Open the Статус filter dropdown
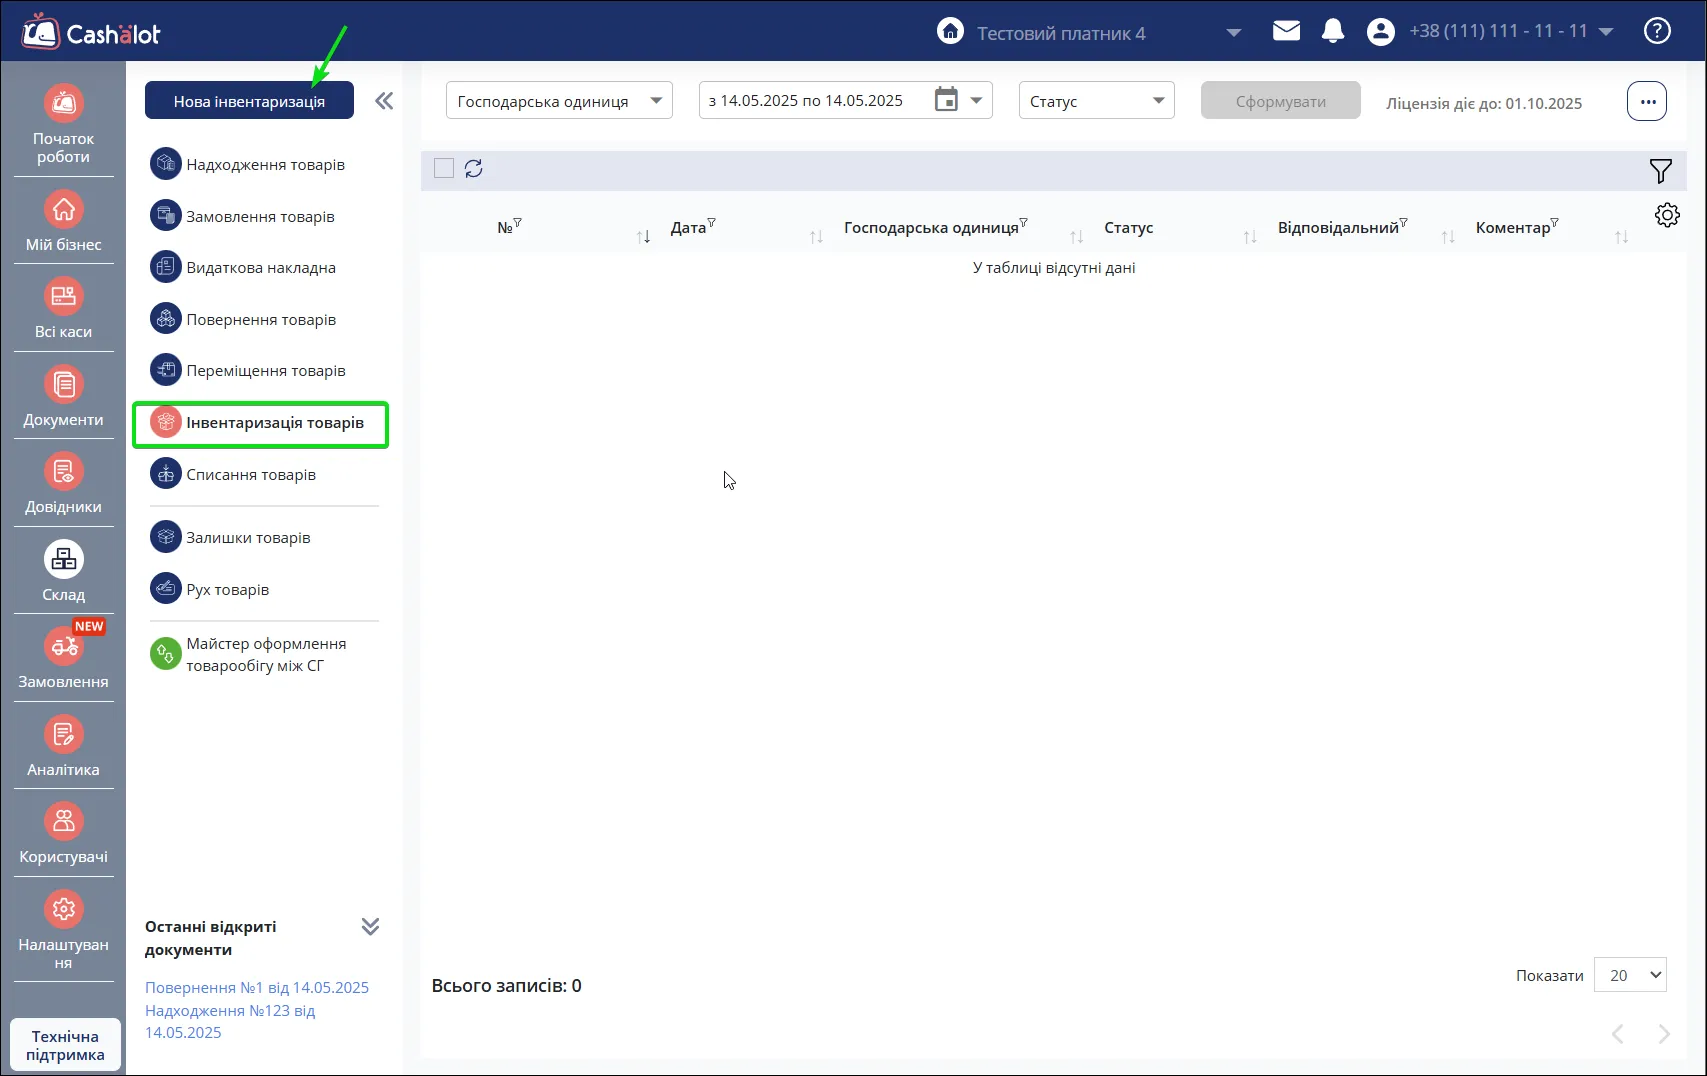The image size is (1707, 1076). 1096,101
